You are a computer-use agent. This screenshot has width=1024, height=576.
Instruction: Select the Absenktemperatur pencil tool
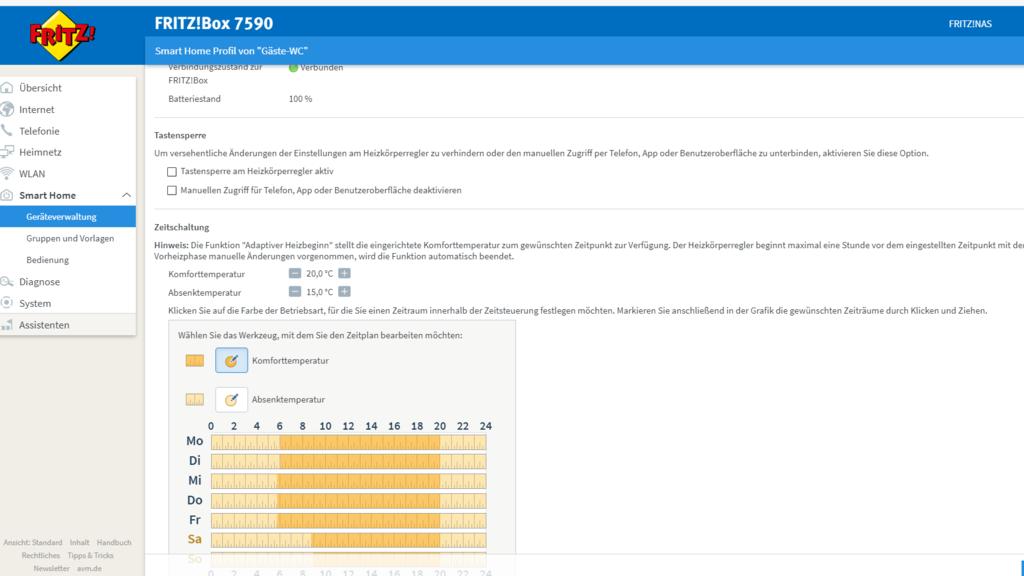(x=231, y=400)
